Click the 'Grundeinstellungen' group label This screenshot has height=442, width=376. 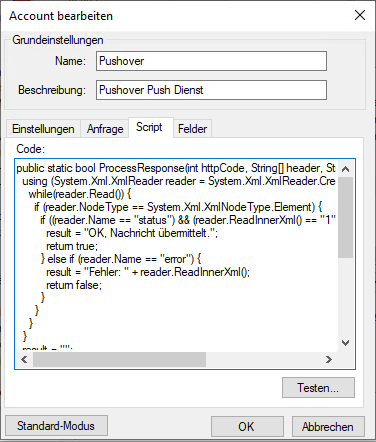[x=58, y=40]
